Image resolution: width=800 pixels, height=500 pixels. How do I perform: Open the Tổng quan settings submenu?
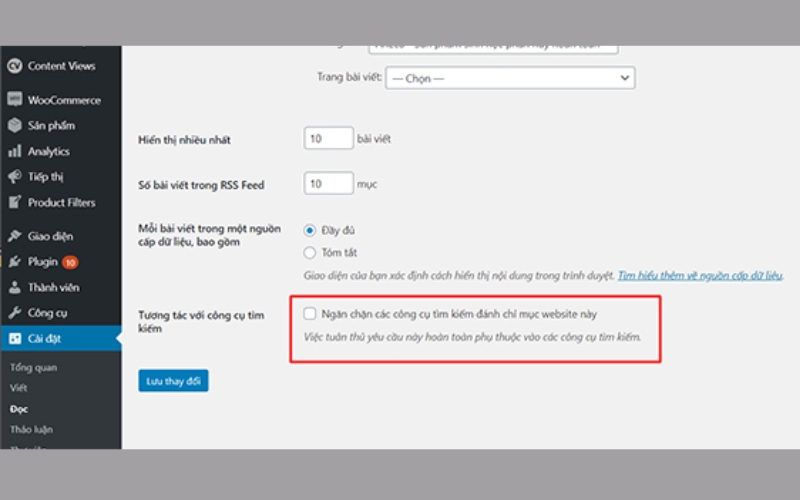click(33, 367)
